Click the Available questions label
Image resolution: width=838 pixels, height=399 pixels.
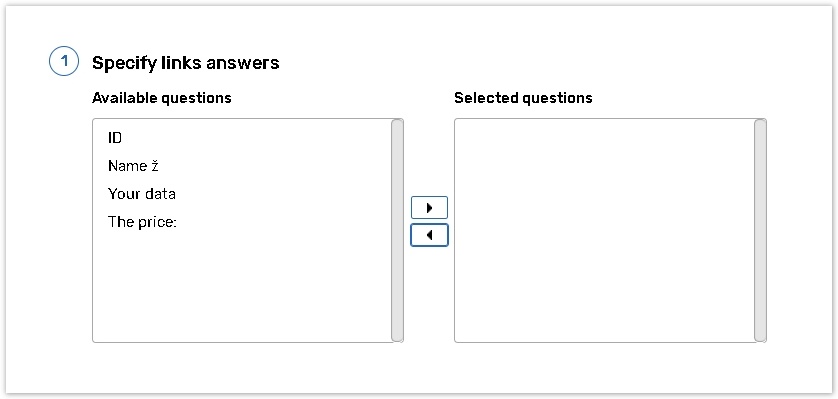click(x=161, y=98)
